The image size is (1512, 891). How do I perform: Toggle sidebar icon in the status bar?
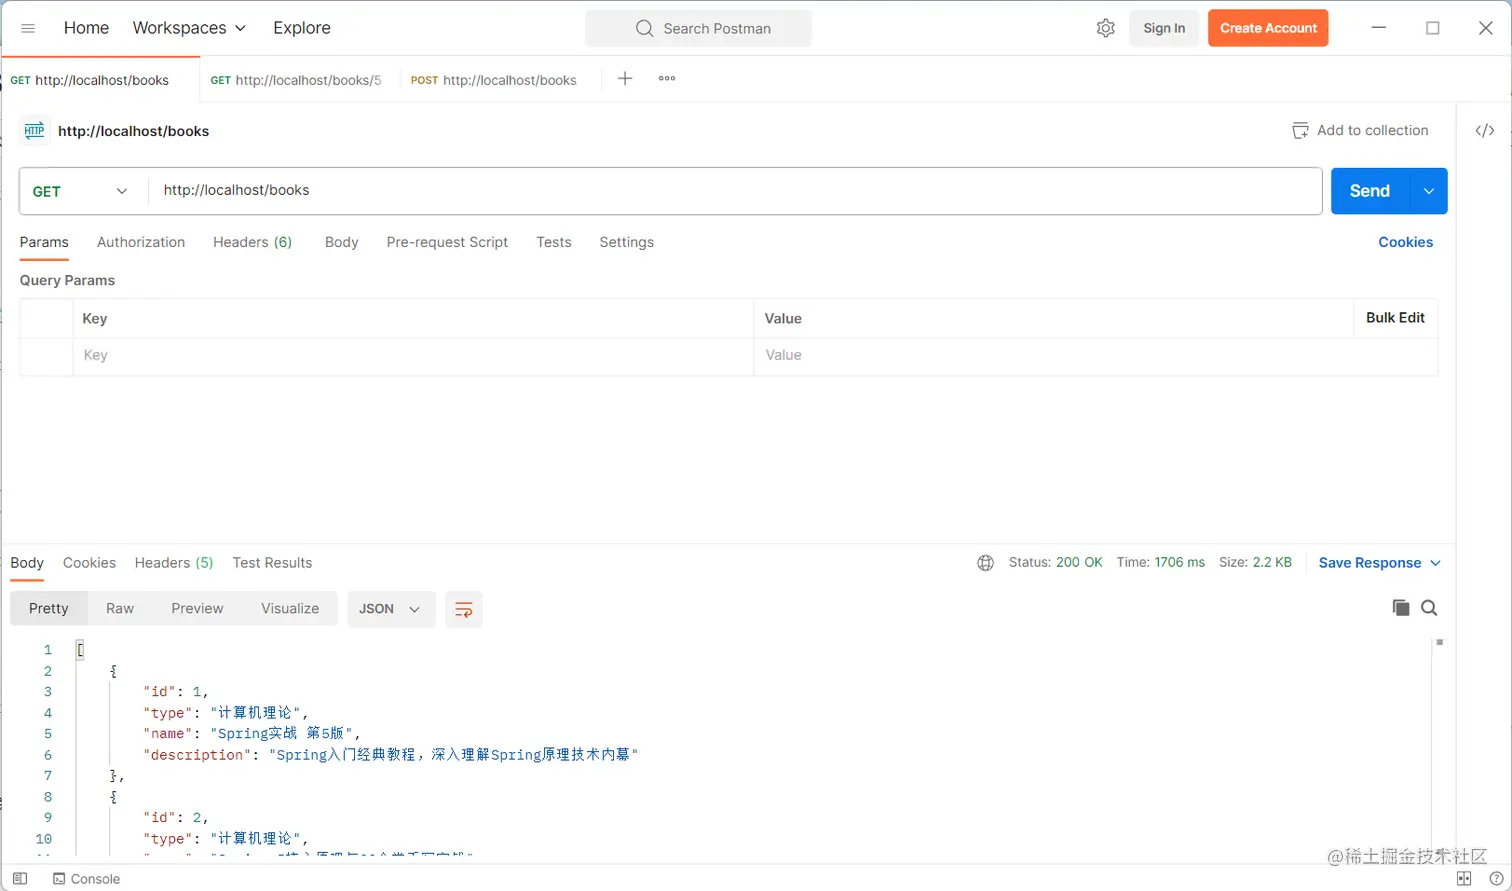click(x=20, y=878)
